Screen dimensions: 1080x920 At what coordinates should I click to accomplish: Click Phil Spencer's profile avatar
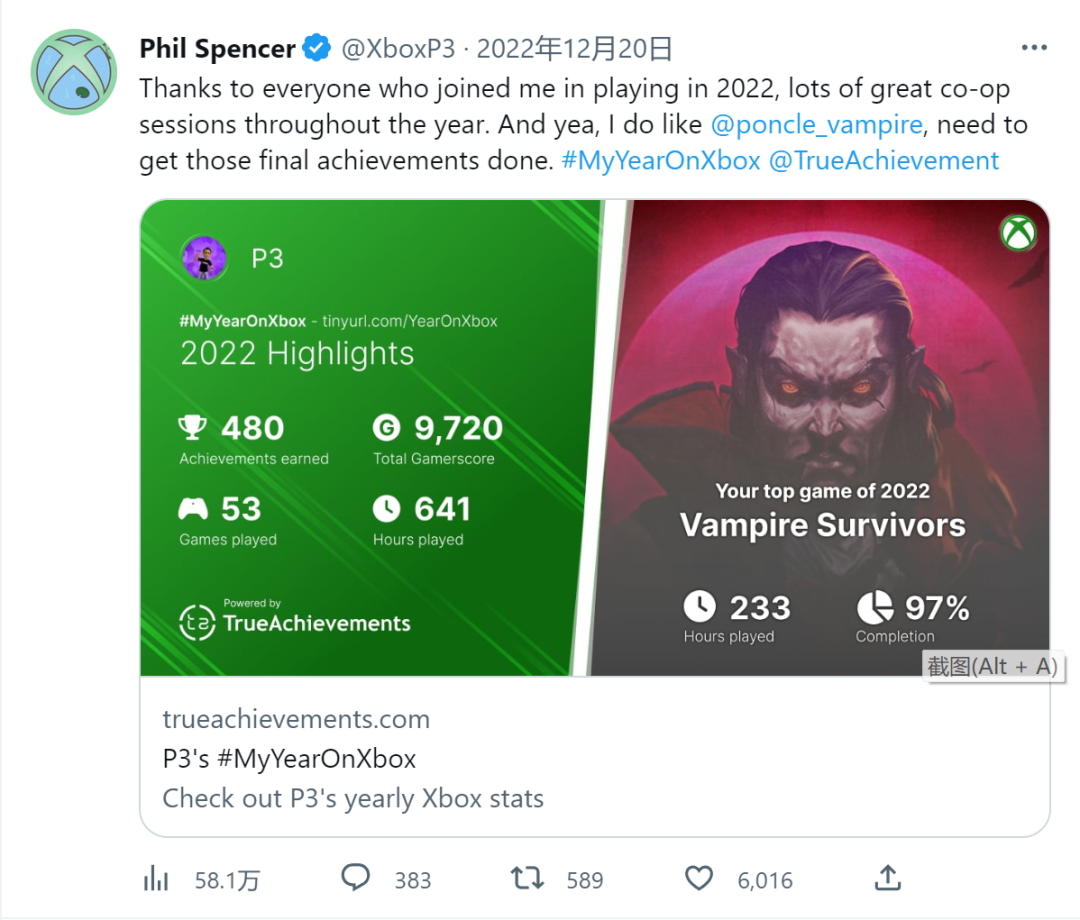75,72
